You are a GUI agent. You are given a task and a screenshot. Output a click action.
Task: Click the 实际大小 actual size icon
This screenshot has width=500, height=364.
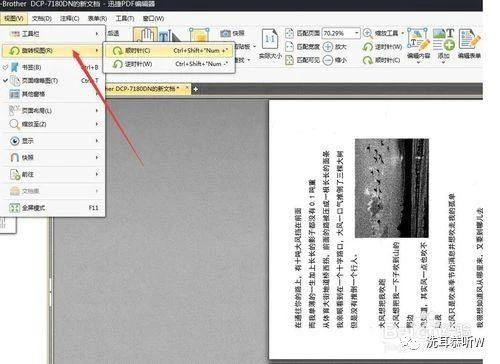point(270,40)
